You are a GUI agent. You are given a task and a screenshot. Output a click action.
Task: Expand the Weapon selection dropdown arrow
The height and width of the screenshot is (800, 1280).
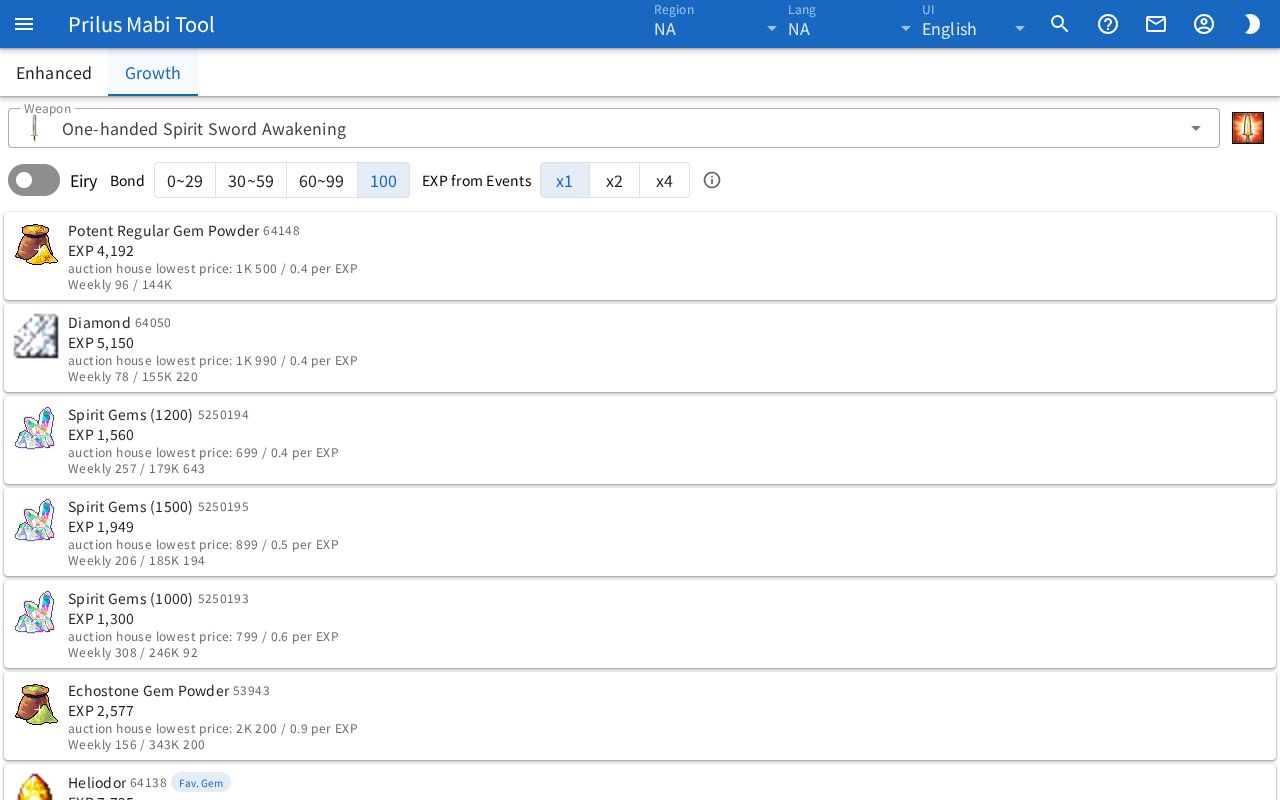coord(1196,128)
